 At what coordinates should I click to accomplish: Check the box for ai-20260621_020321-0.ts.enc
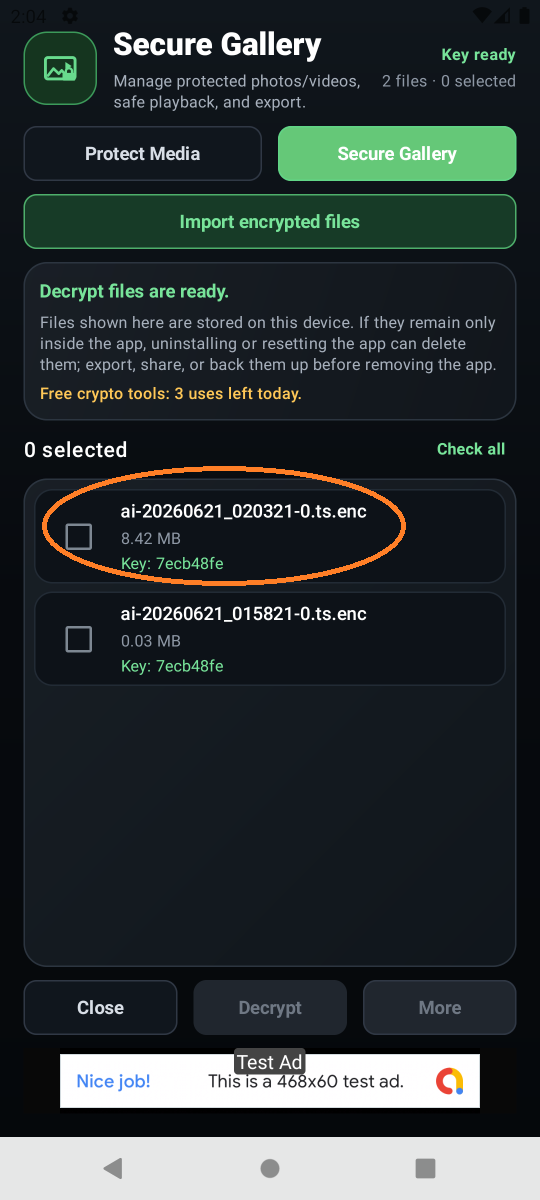(x=78, y=537)
